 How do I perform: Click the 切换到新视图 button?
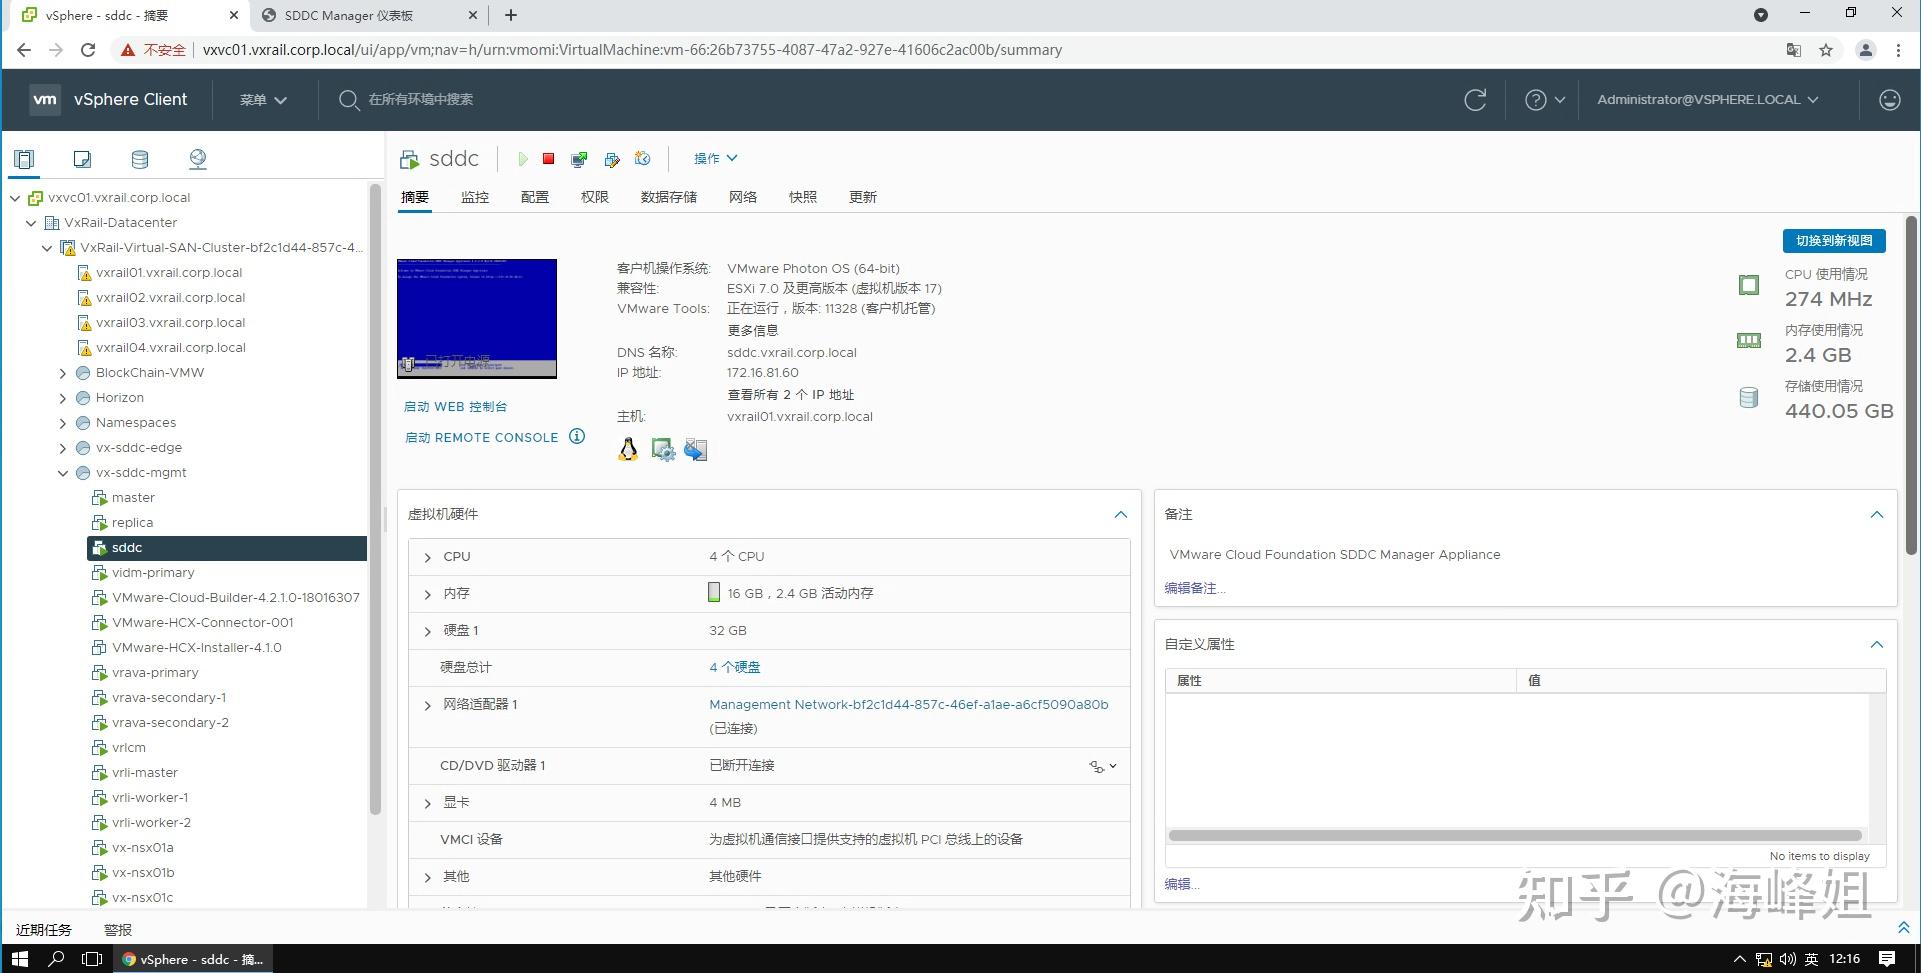coord(1833,240)
